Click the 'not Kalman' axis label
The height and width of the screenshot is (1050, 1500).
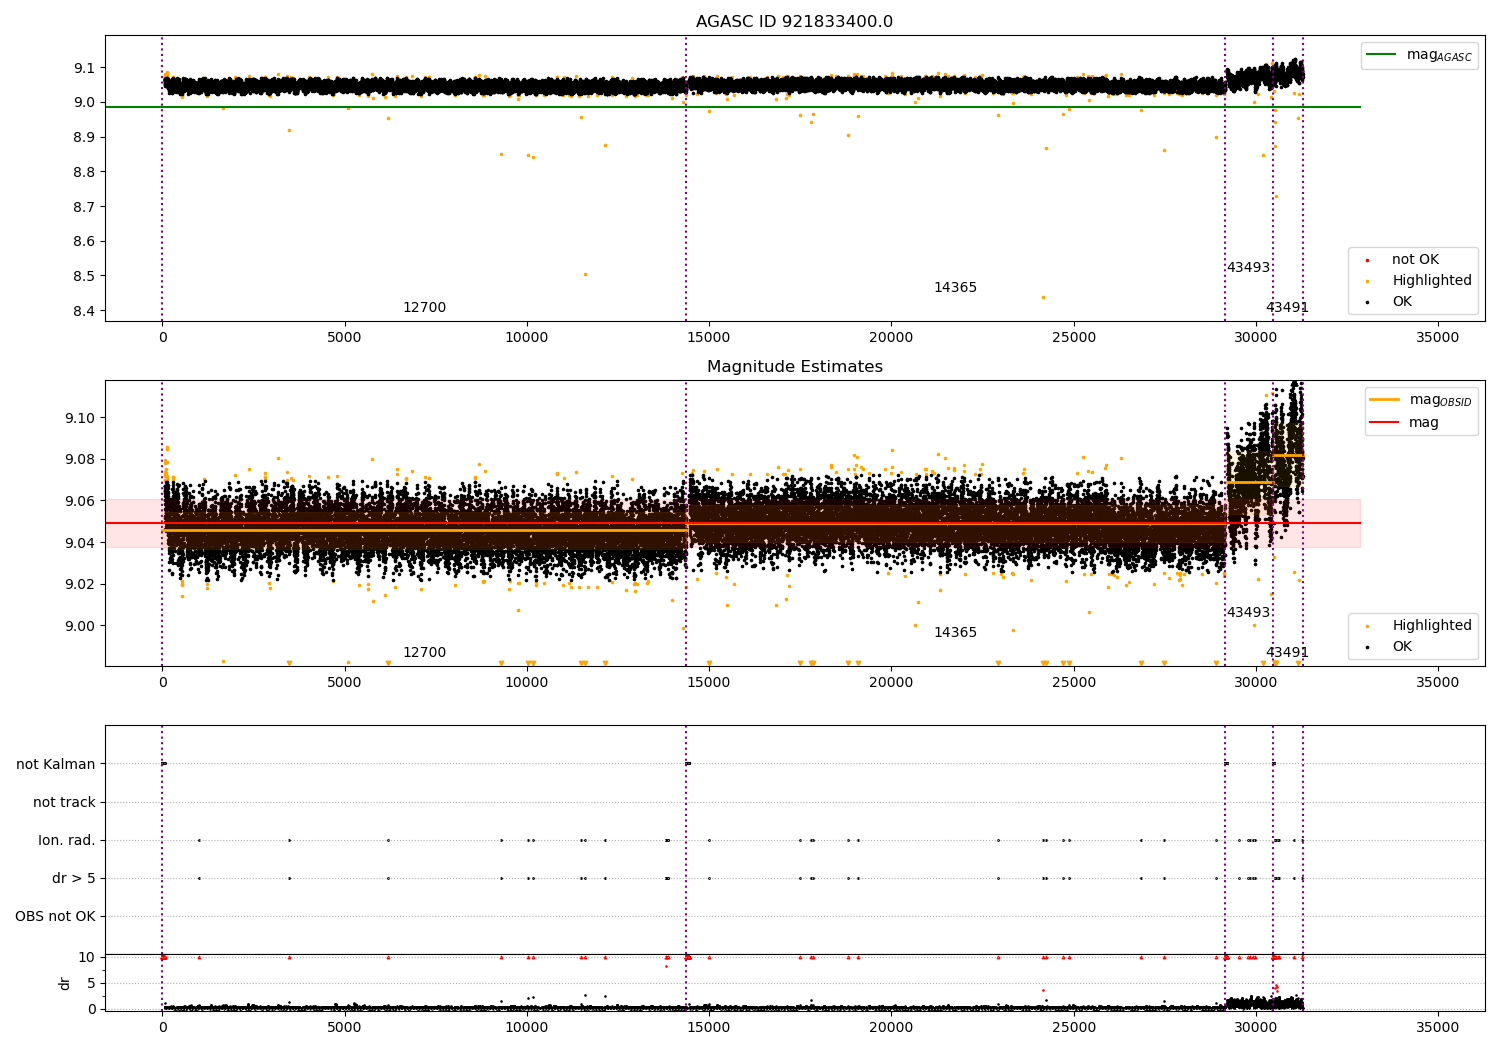pos(56,764)
